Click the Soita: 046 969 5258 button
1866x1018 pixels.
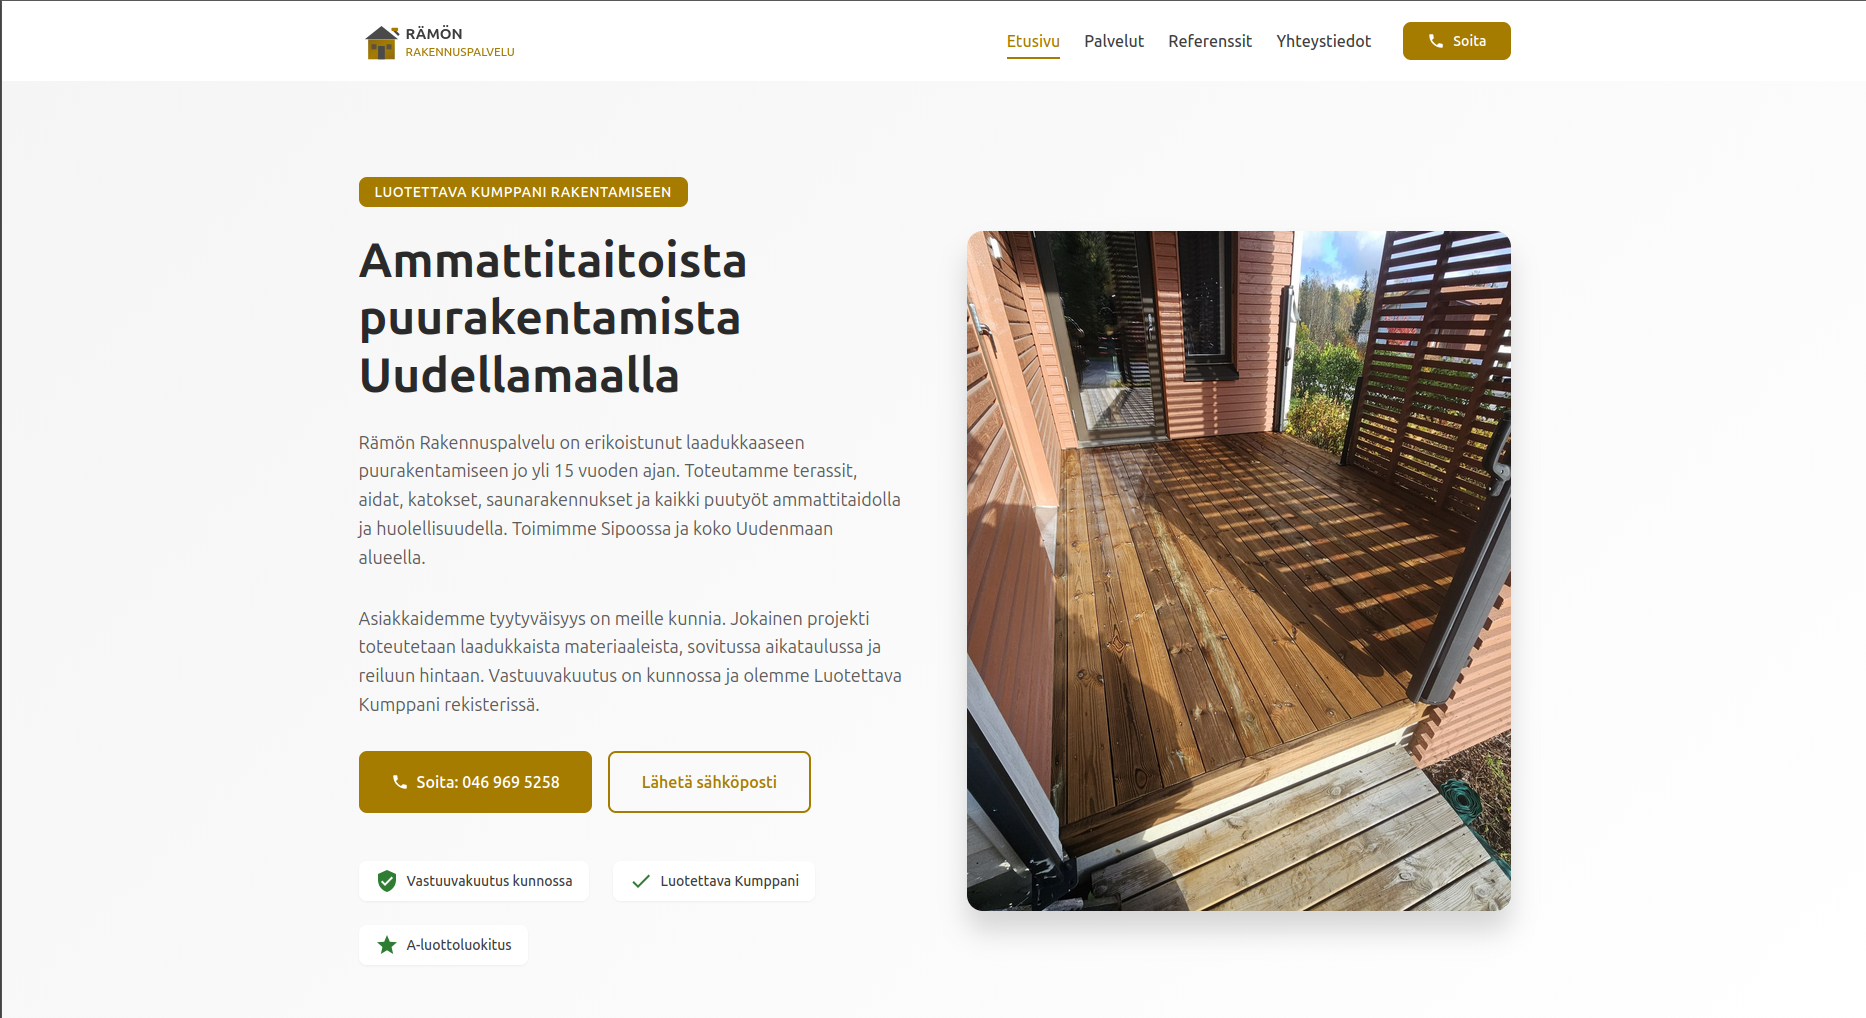[x=474, y=782]
